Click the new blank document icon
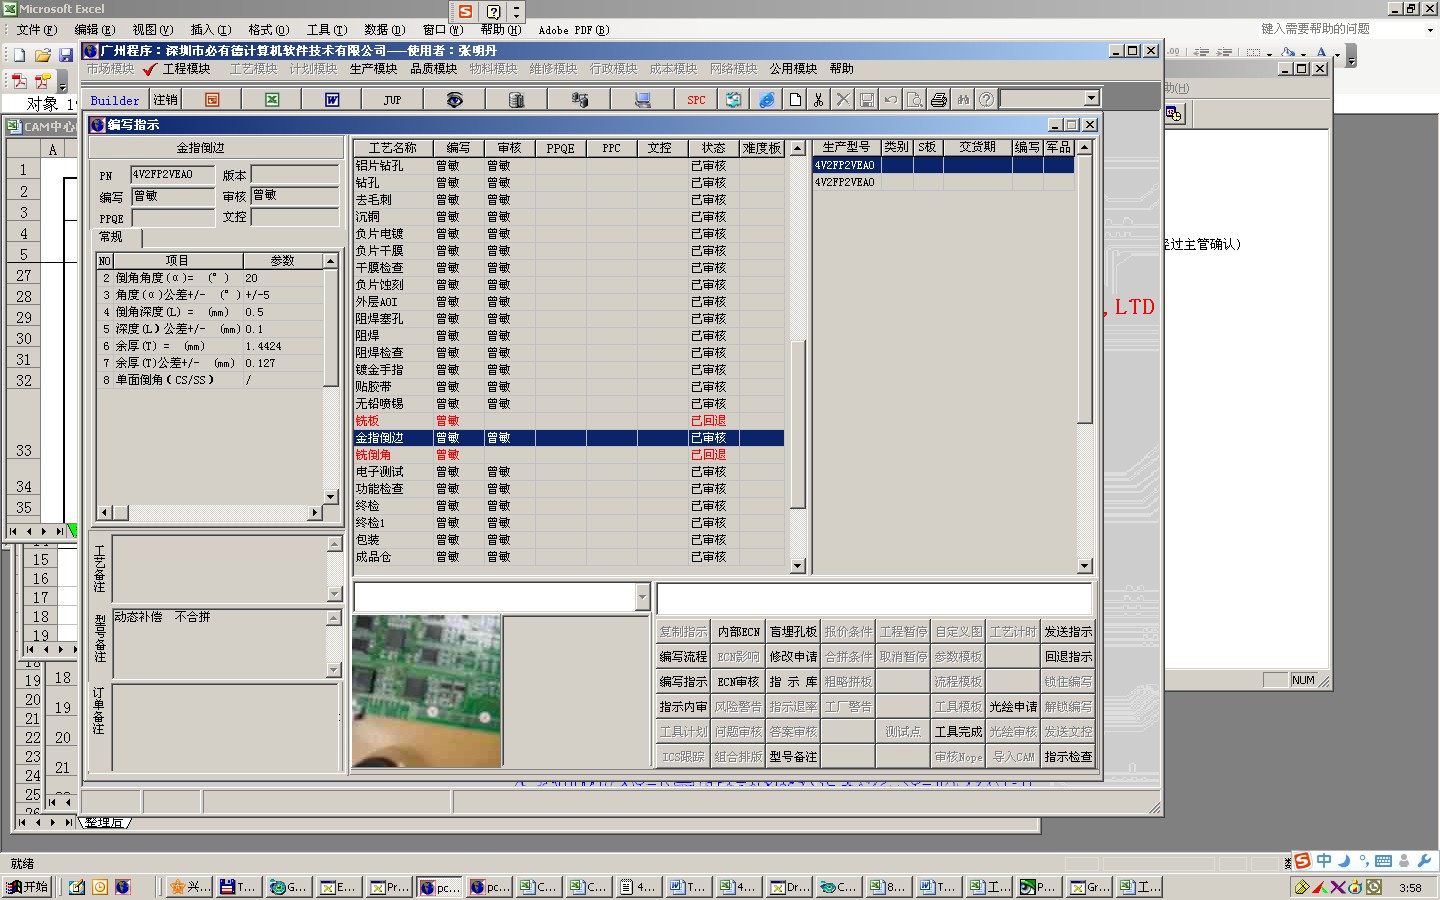Screen dimensions: 1440x900 click(795, 100)
